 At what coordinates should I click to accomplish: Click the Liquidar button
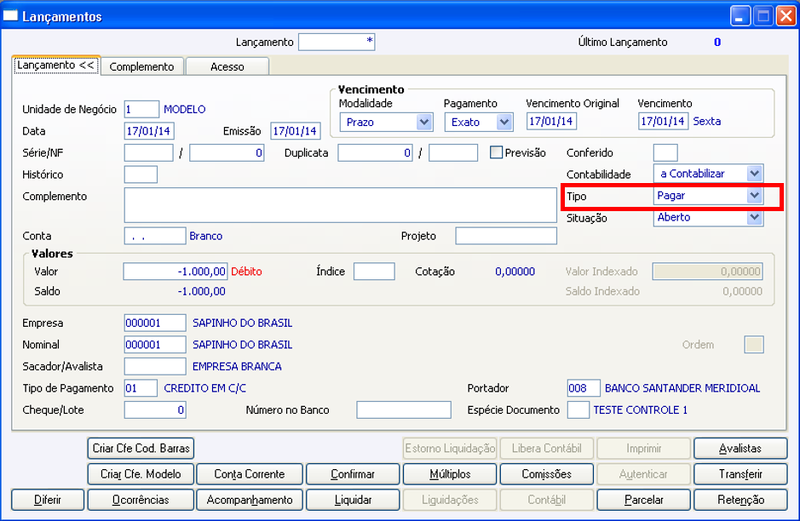pos(353,500)
